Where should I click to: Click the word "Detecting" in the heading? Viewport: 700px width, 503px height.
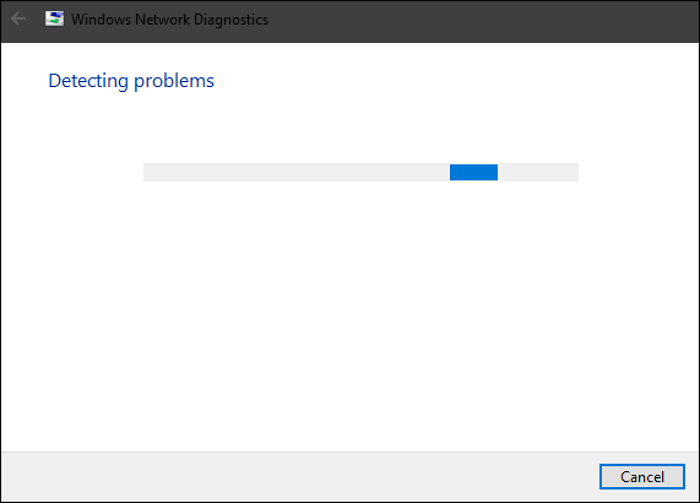[88, 81]
